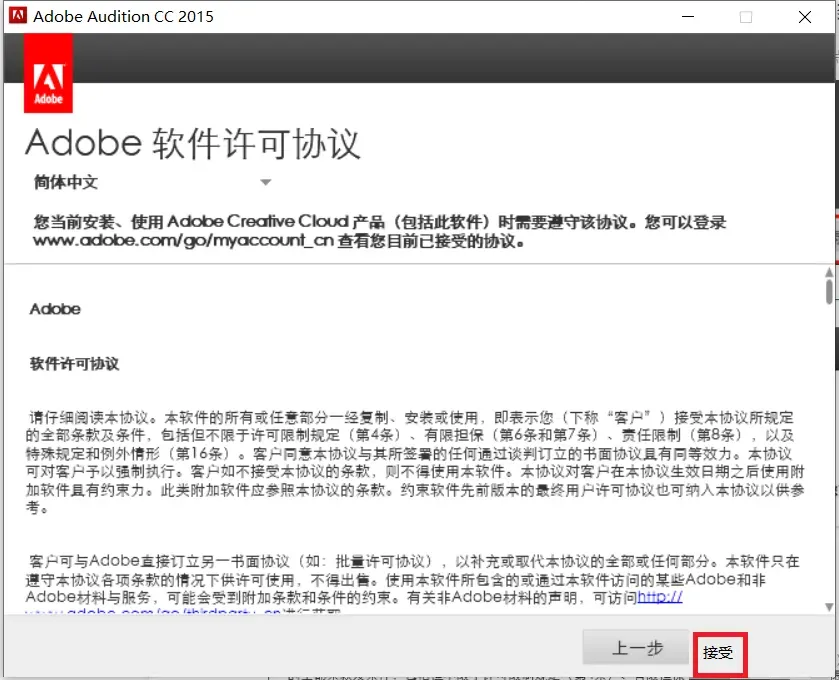This screenshot has height=680, width=839.
Task: Open the 简体中文 language dropdown
Action: (152, 182)
